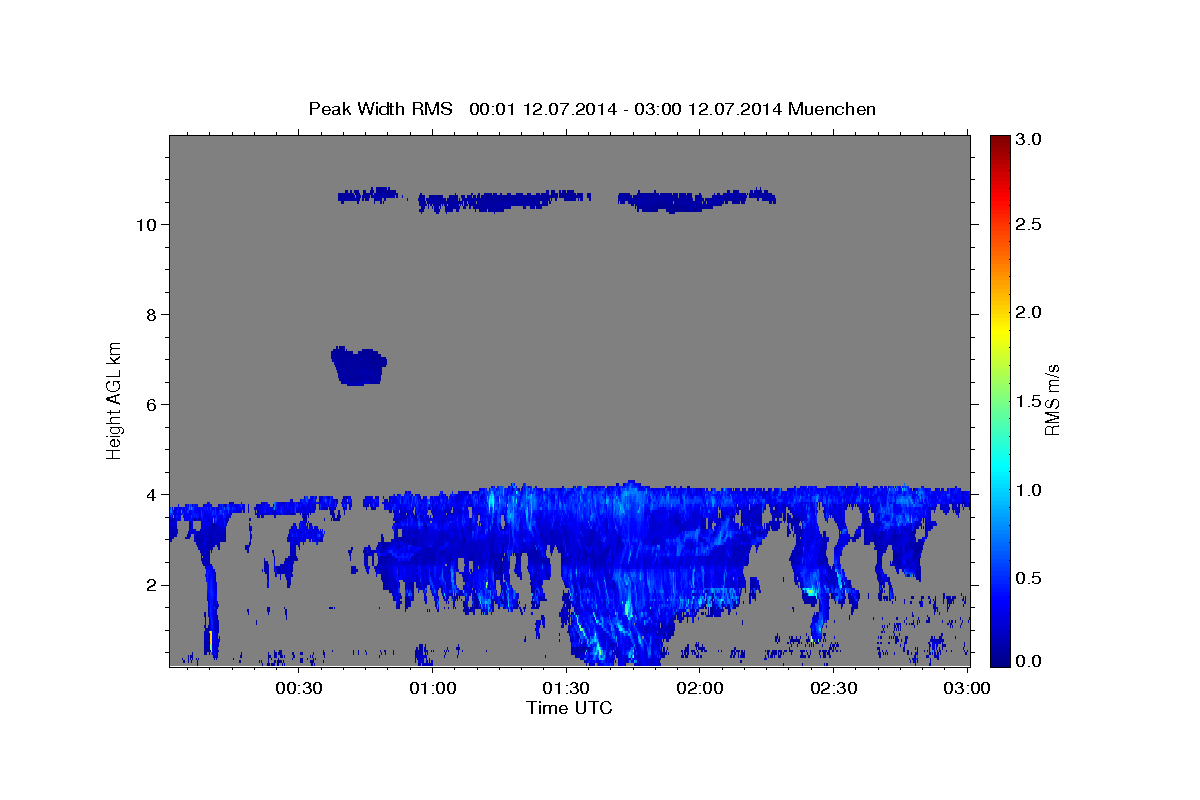Screen dimensions: 1200x800
Task: Click the 'Height AGL km' axis label
Action: tap(115, 401)
